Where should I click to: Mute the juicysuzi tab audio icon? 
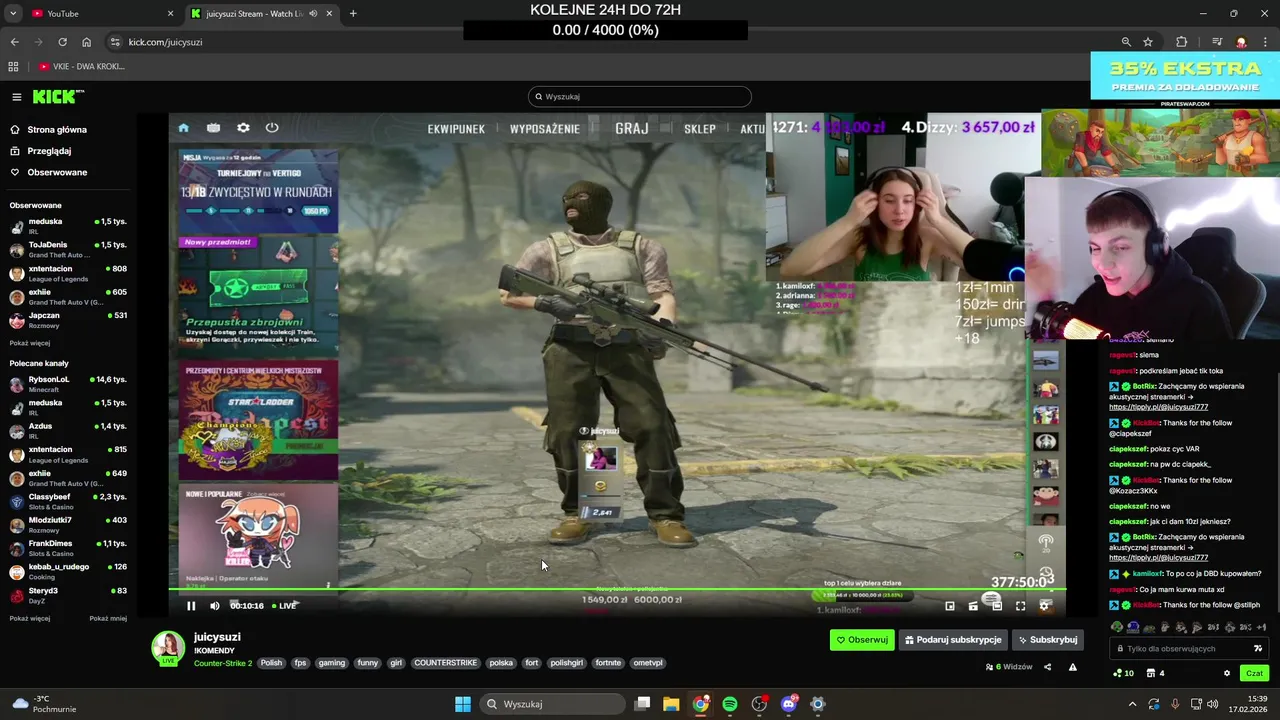tap(312, 14)
